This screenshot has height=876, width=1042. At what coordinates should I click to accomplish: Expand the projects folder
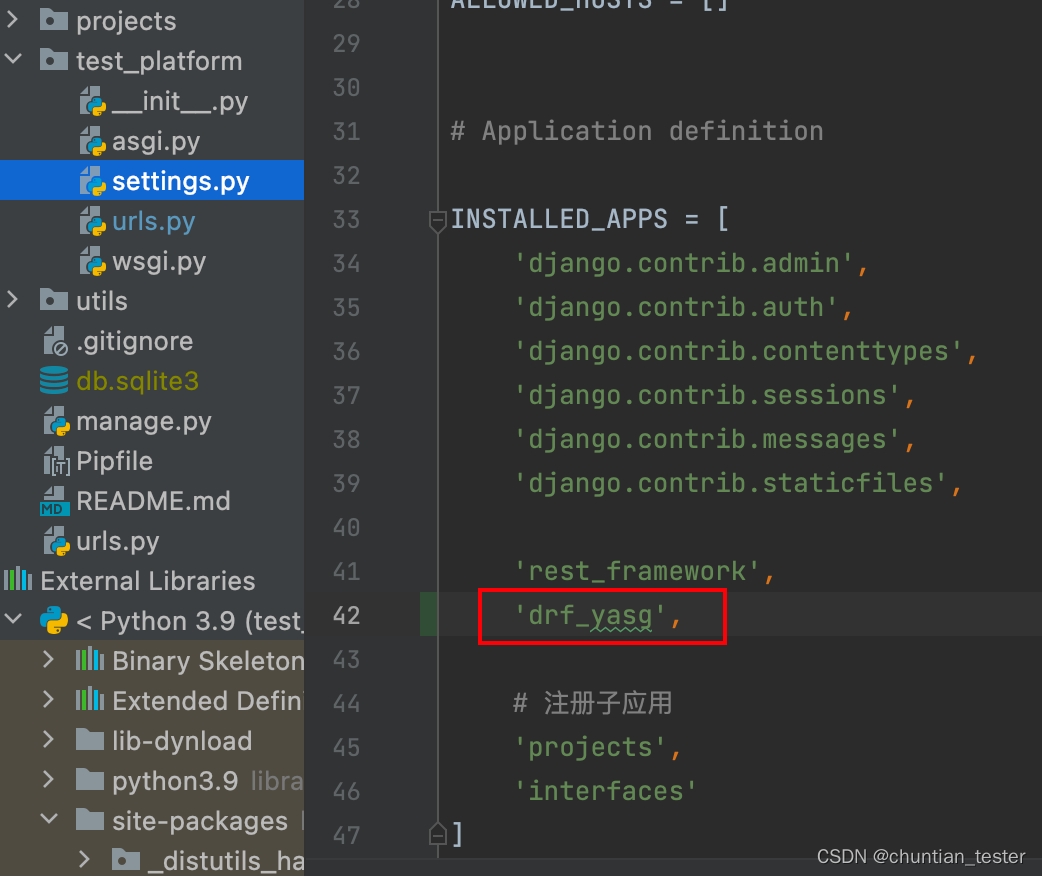(x=13, y=20)
